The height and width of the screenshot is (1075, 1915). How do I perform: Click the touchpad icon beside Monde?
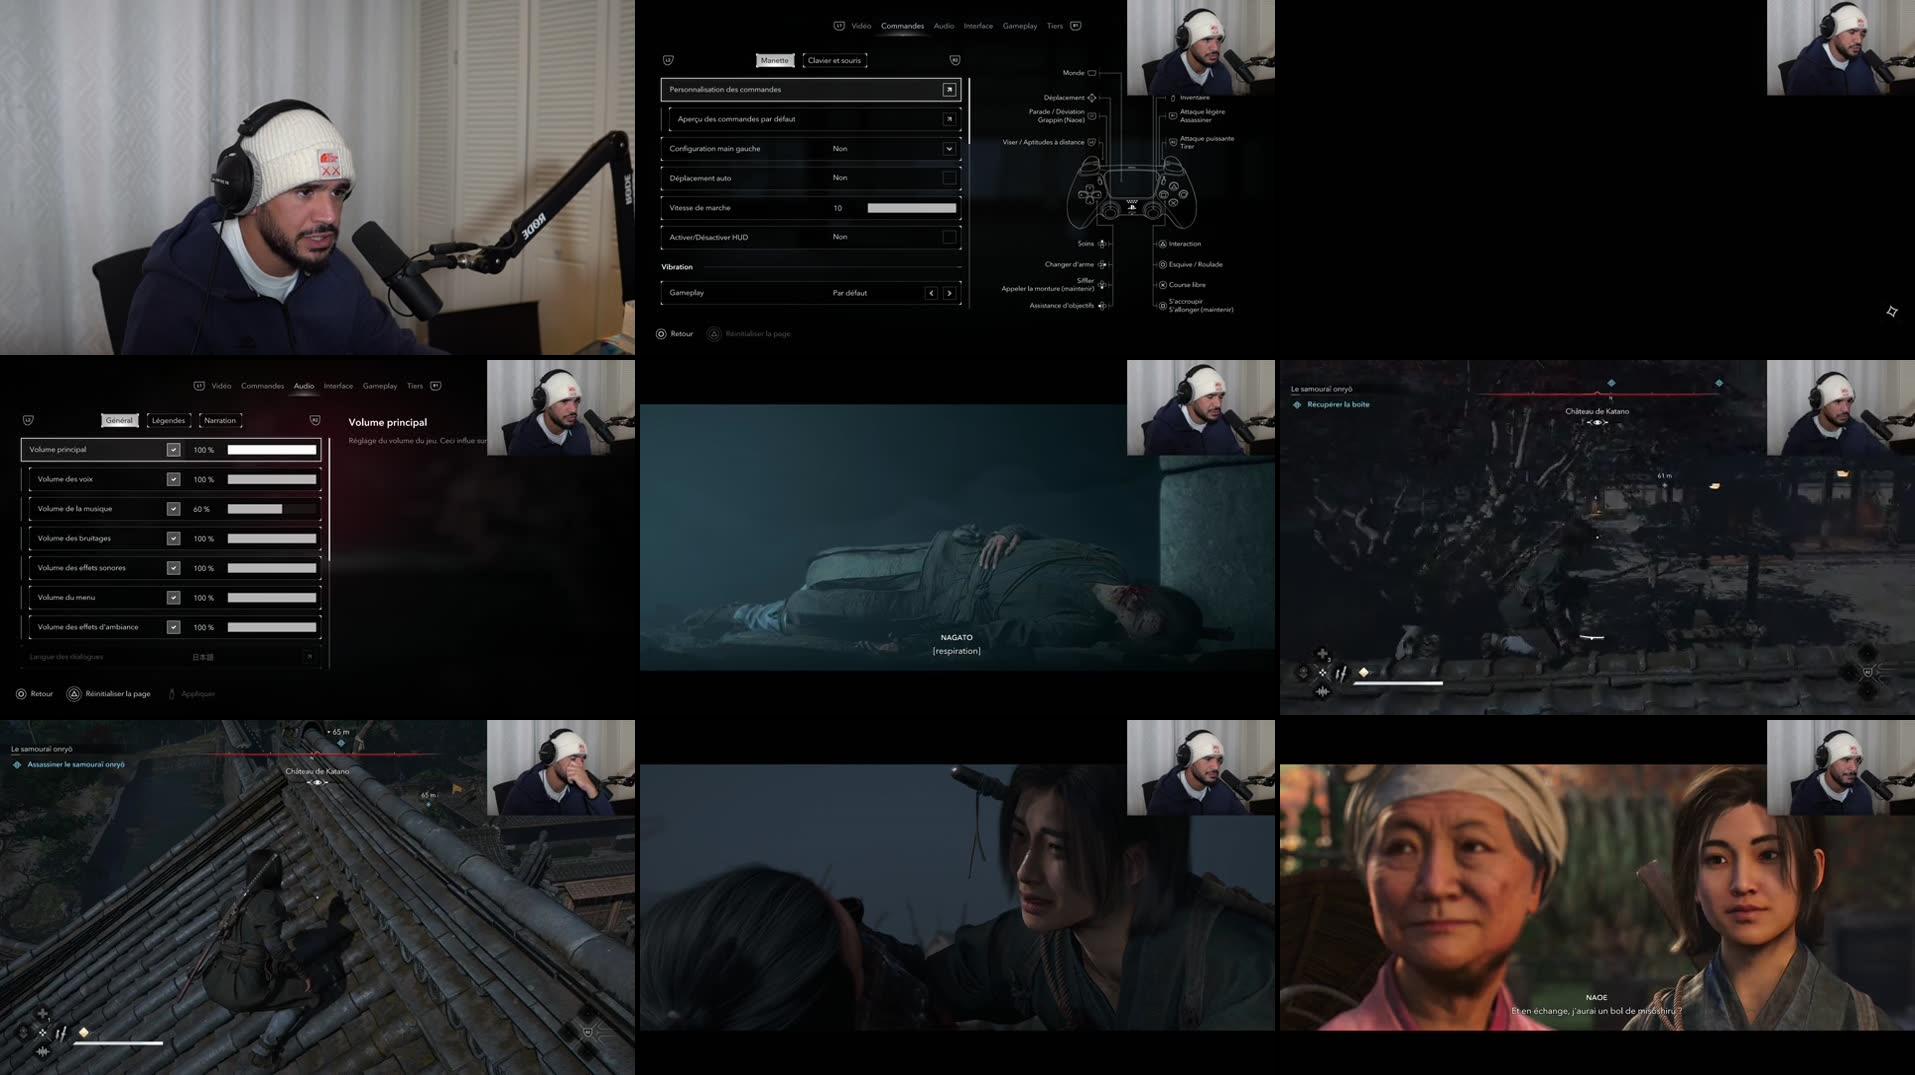tap(1092, 73)
